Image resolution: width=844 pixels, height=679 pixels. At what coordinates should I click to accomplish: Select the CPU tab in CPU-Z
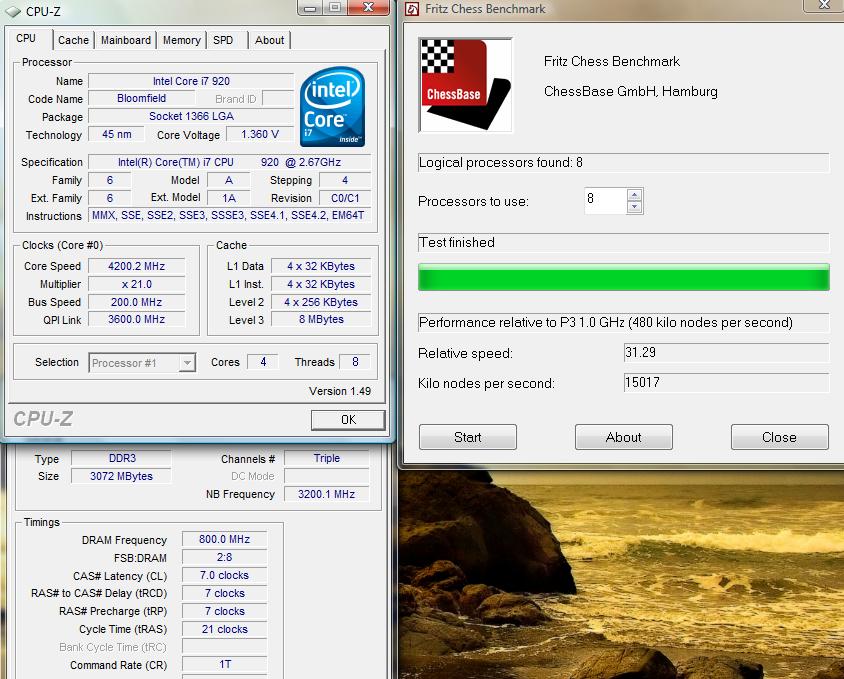pyautogui.click(x=26, y=39)
